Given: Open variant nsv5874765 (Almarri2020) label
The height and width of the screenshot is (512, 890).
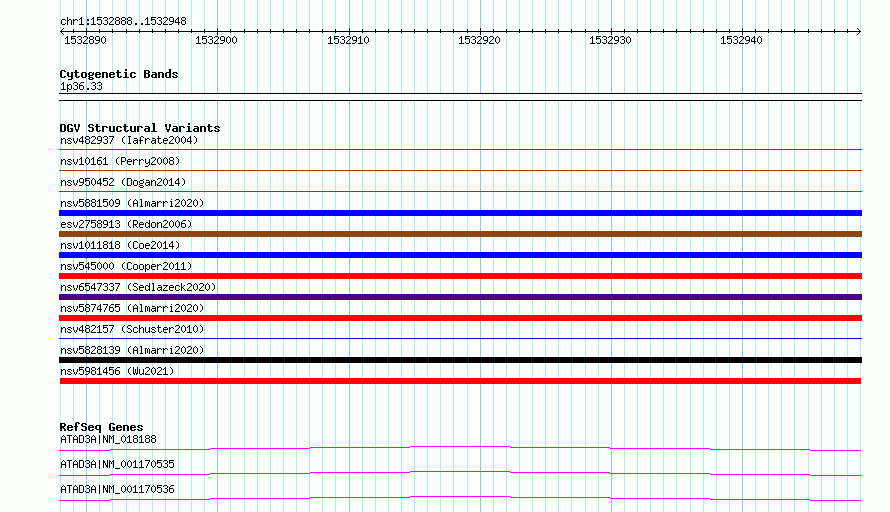Looking at the screenshot, I should tap(132, 308).
